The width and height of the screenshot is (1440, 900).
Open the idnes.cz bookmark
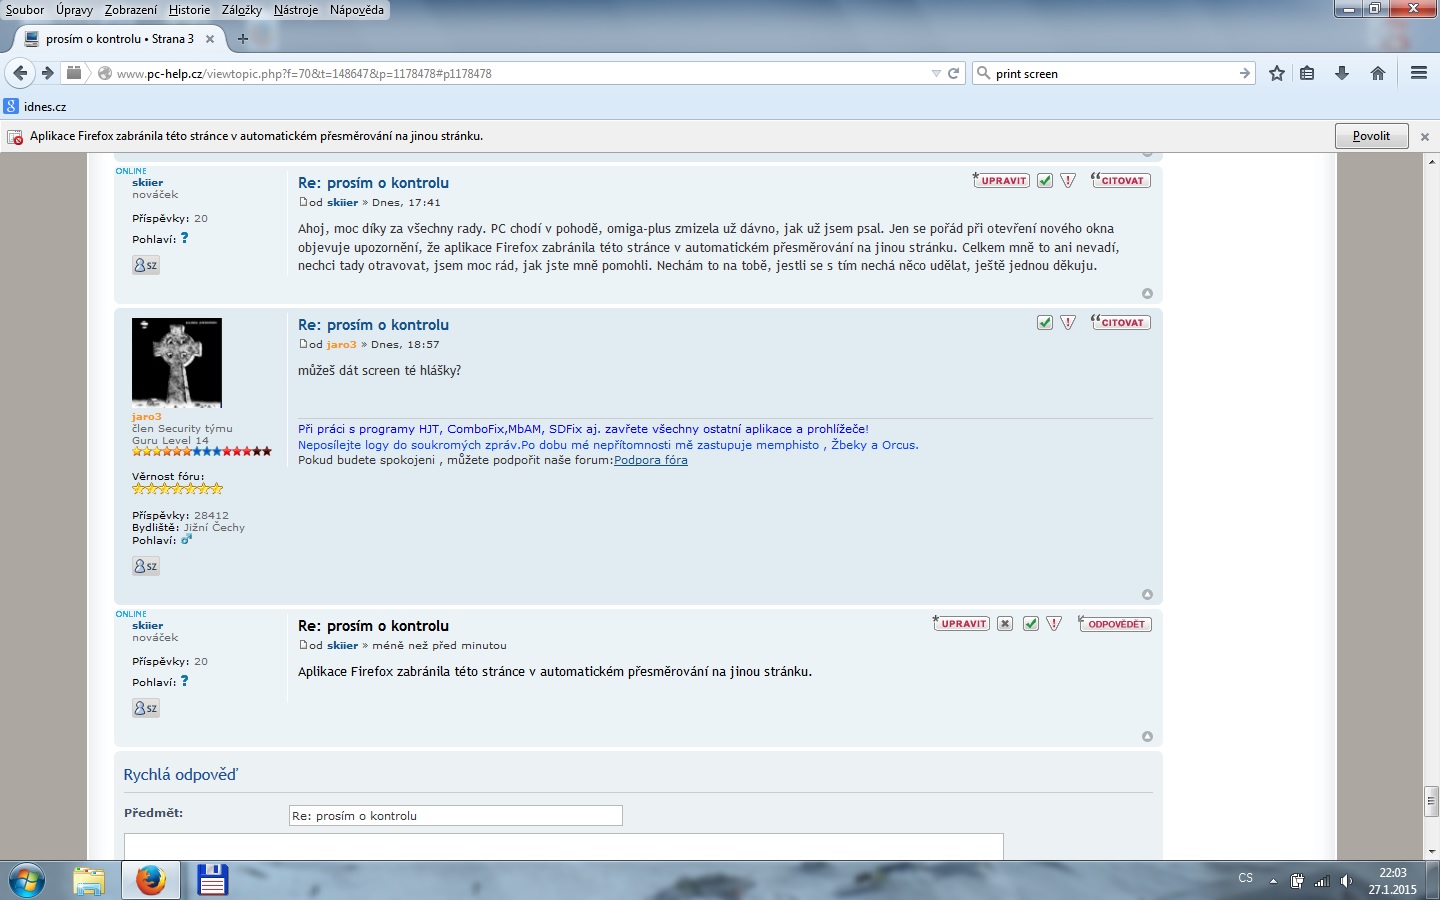tap(35, 106)
